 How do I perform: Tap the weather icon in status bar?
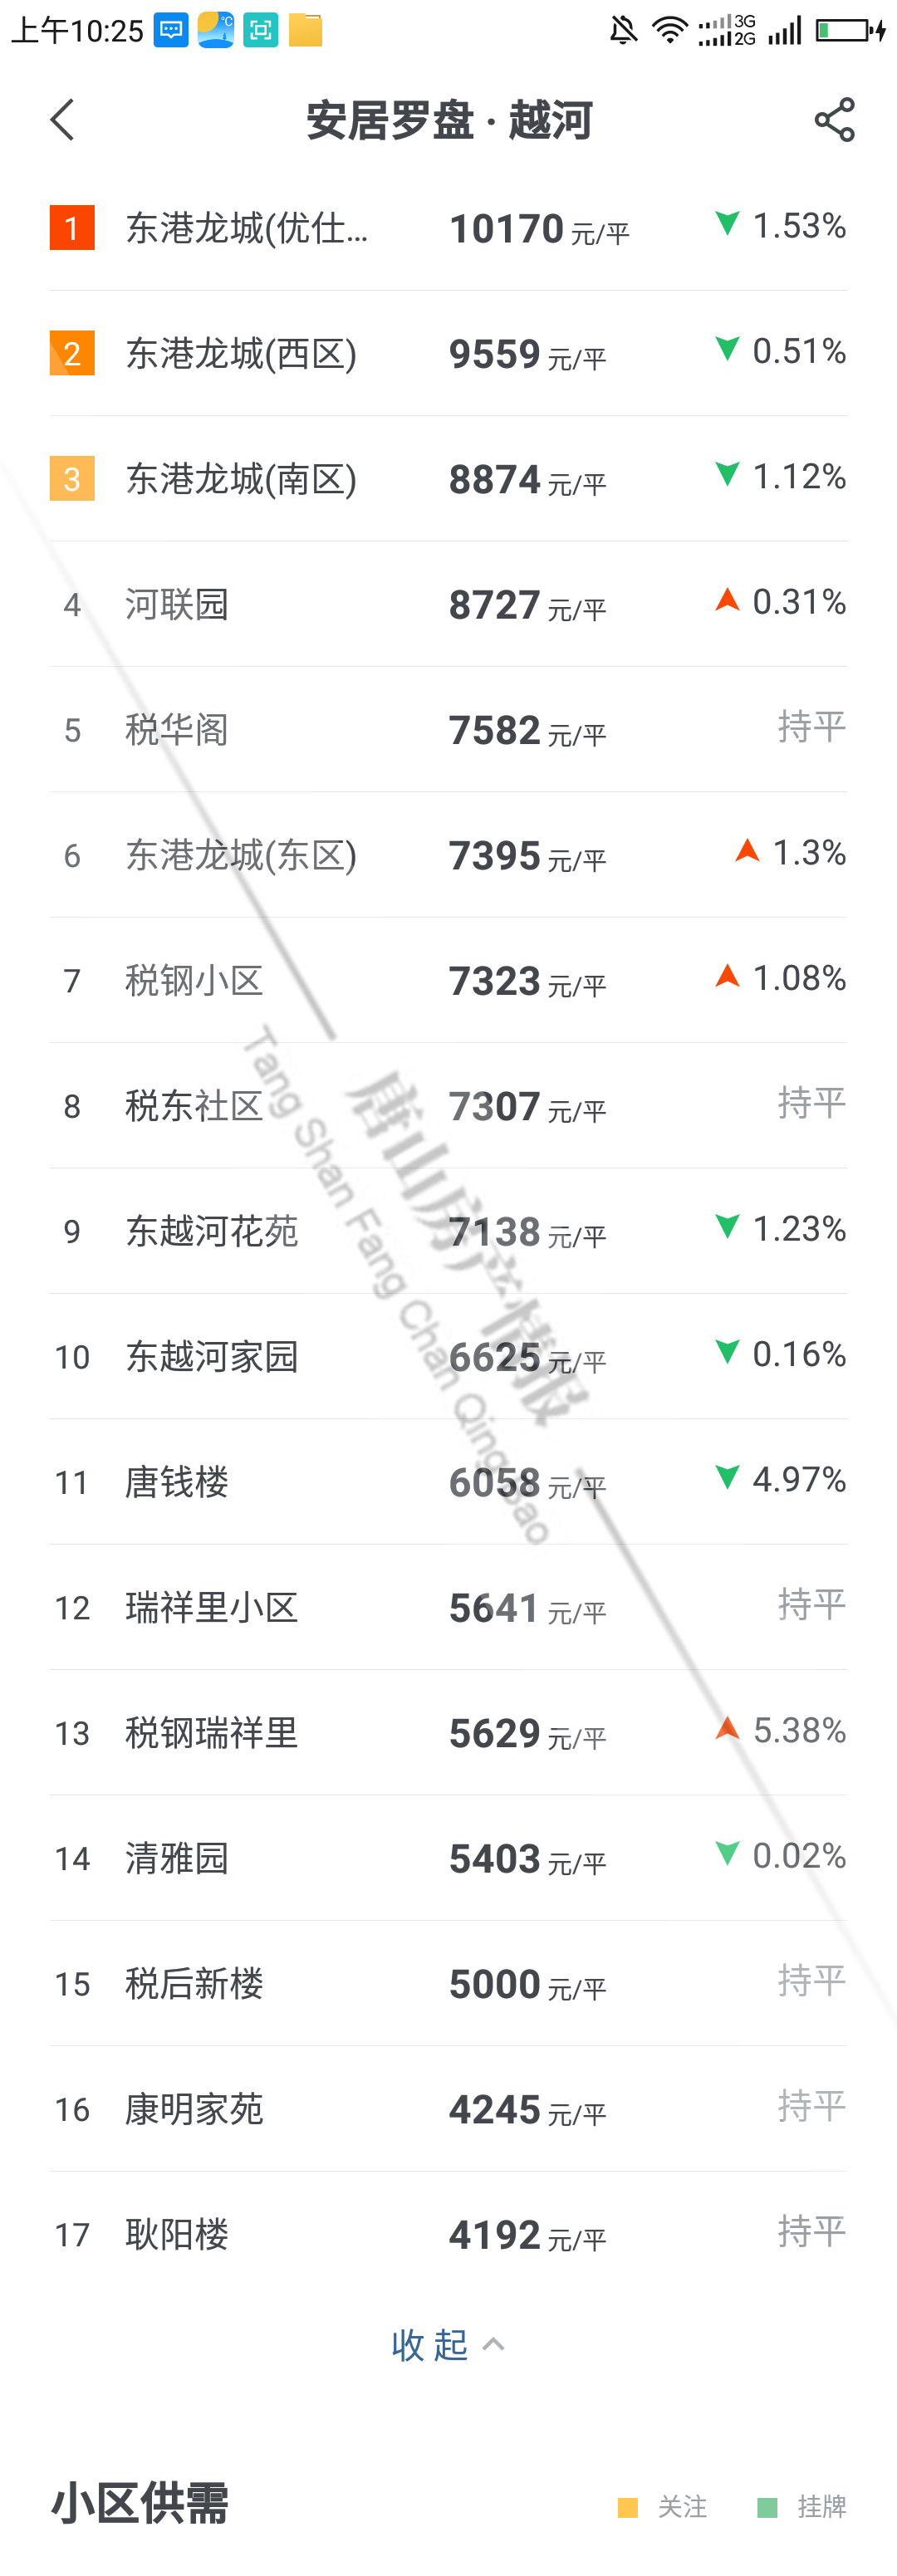coord(216,31)
